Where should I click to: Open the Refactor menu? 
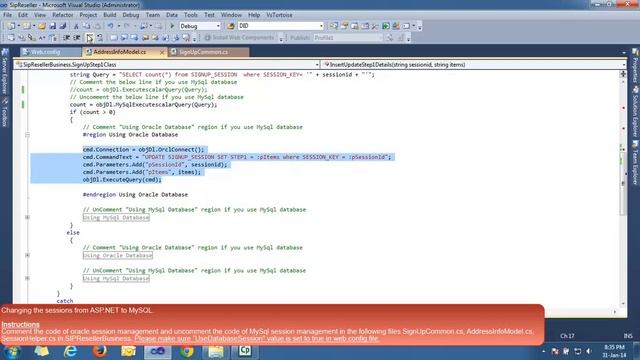pos(62,15)
